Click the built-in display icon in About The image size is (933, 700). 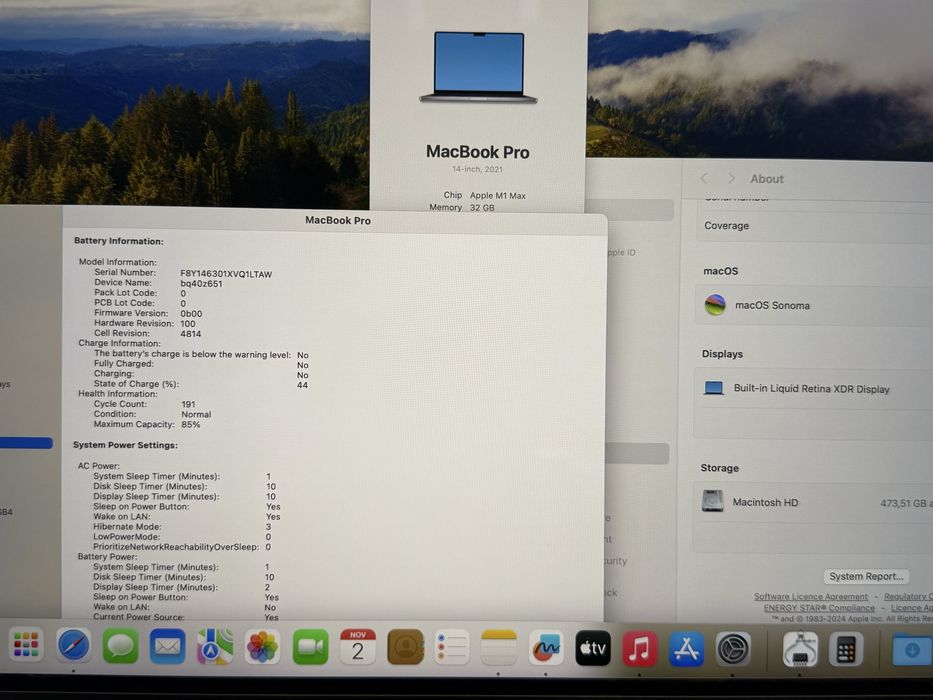click(713, 388)
